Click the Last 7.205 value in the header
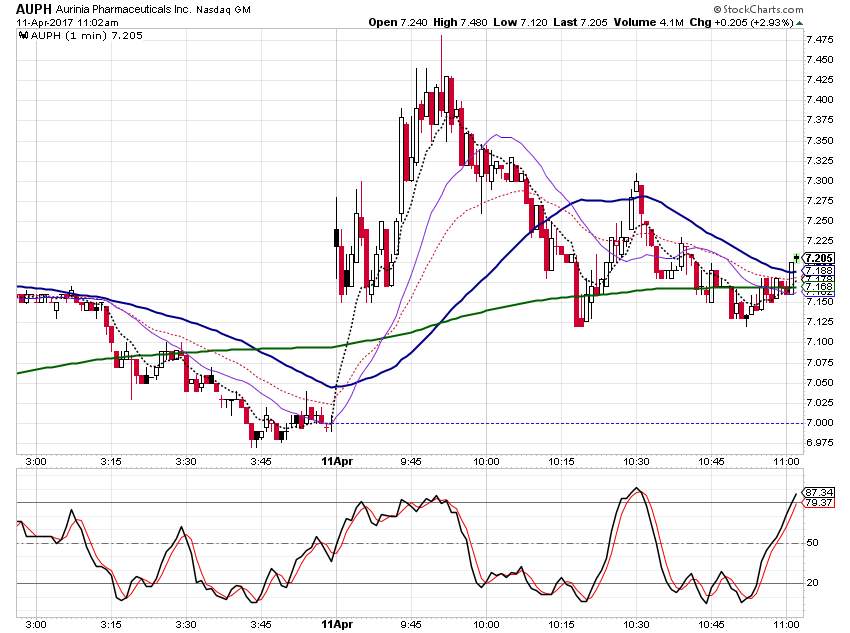This screenshot has width=850, height=633. 580,22
